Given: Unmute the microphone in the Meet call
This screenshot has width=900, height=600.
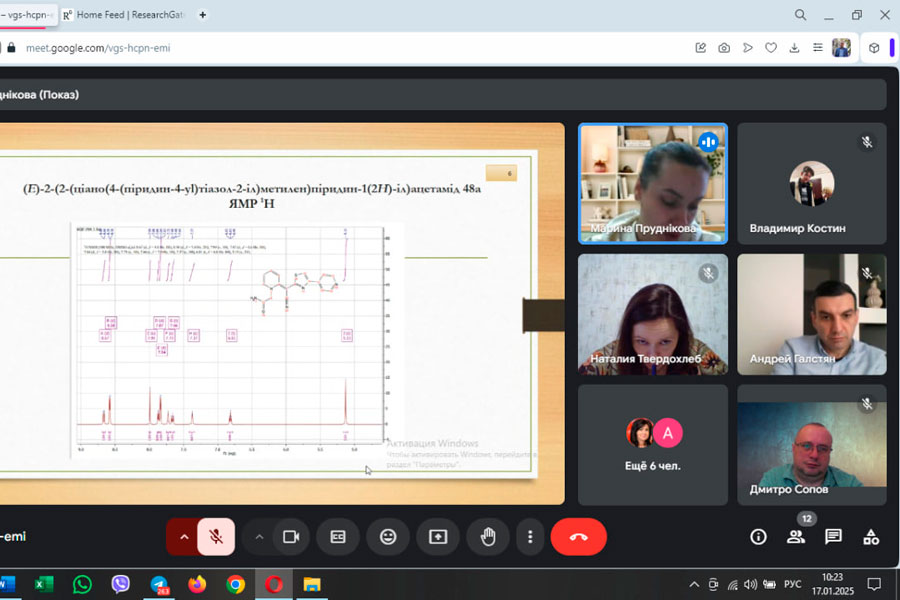Looking at the screenshot, I should (x=216, y=537).
